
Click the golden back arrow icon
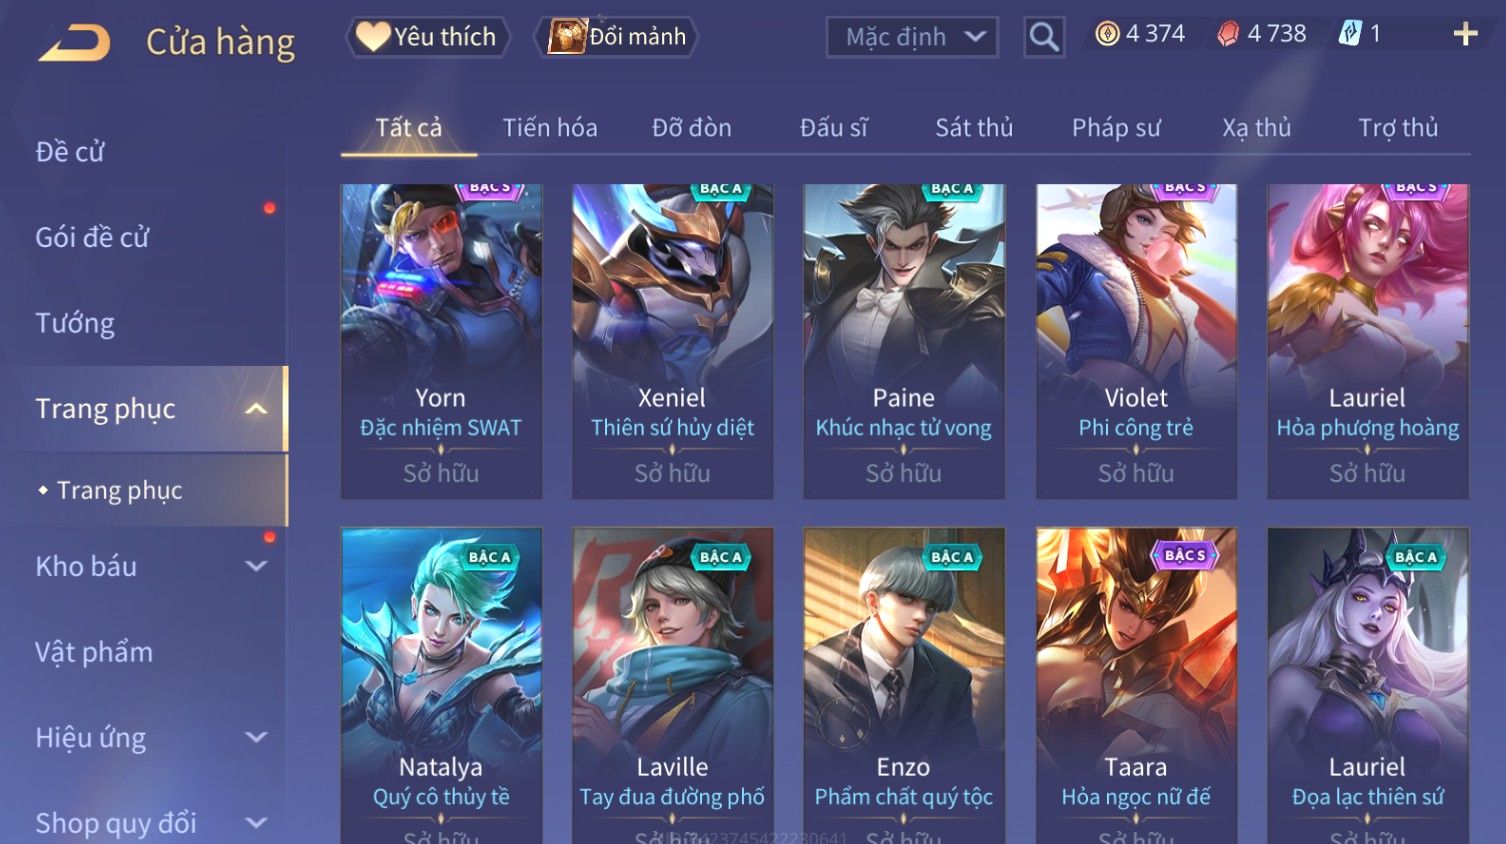click(74, 43)
